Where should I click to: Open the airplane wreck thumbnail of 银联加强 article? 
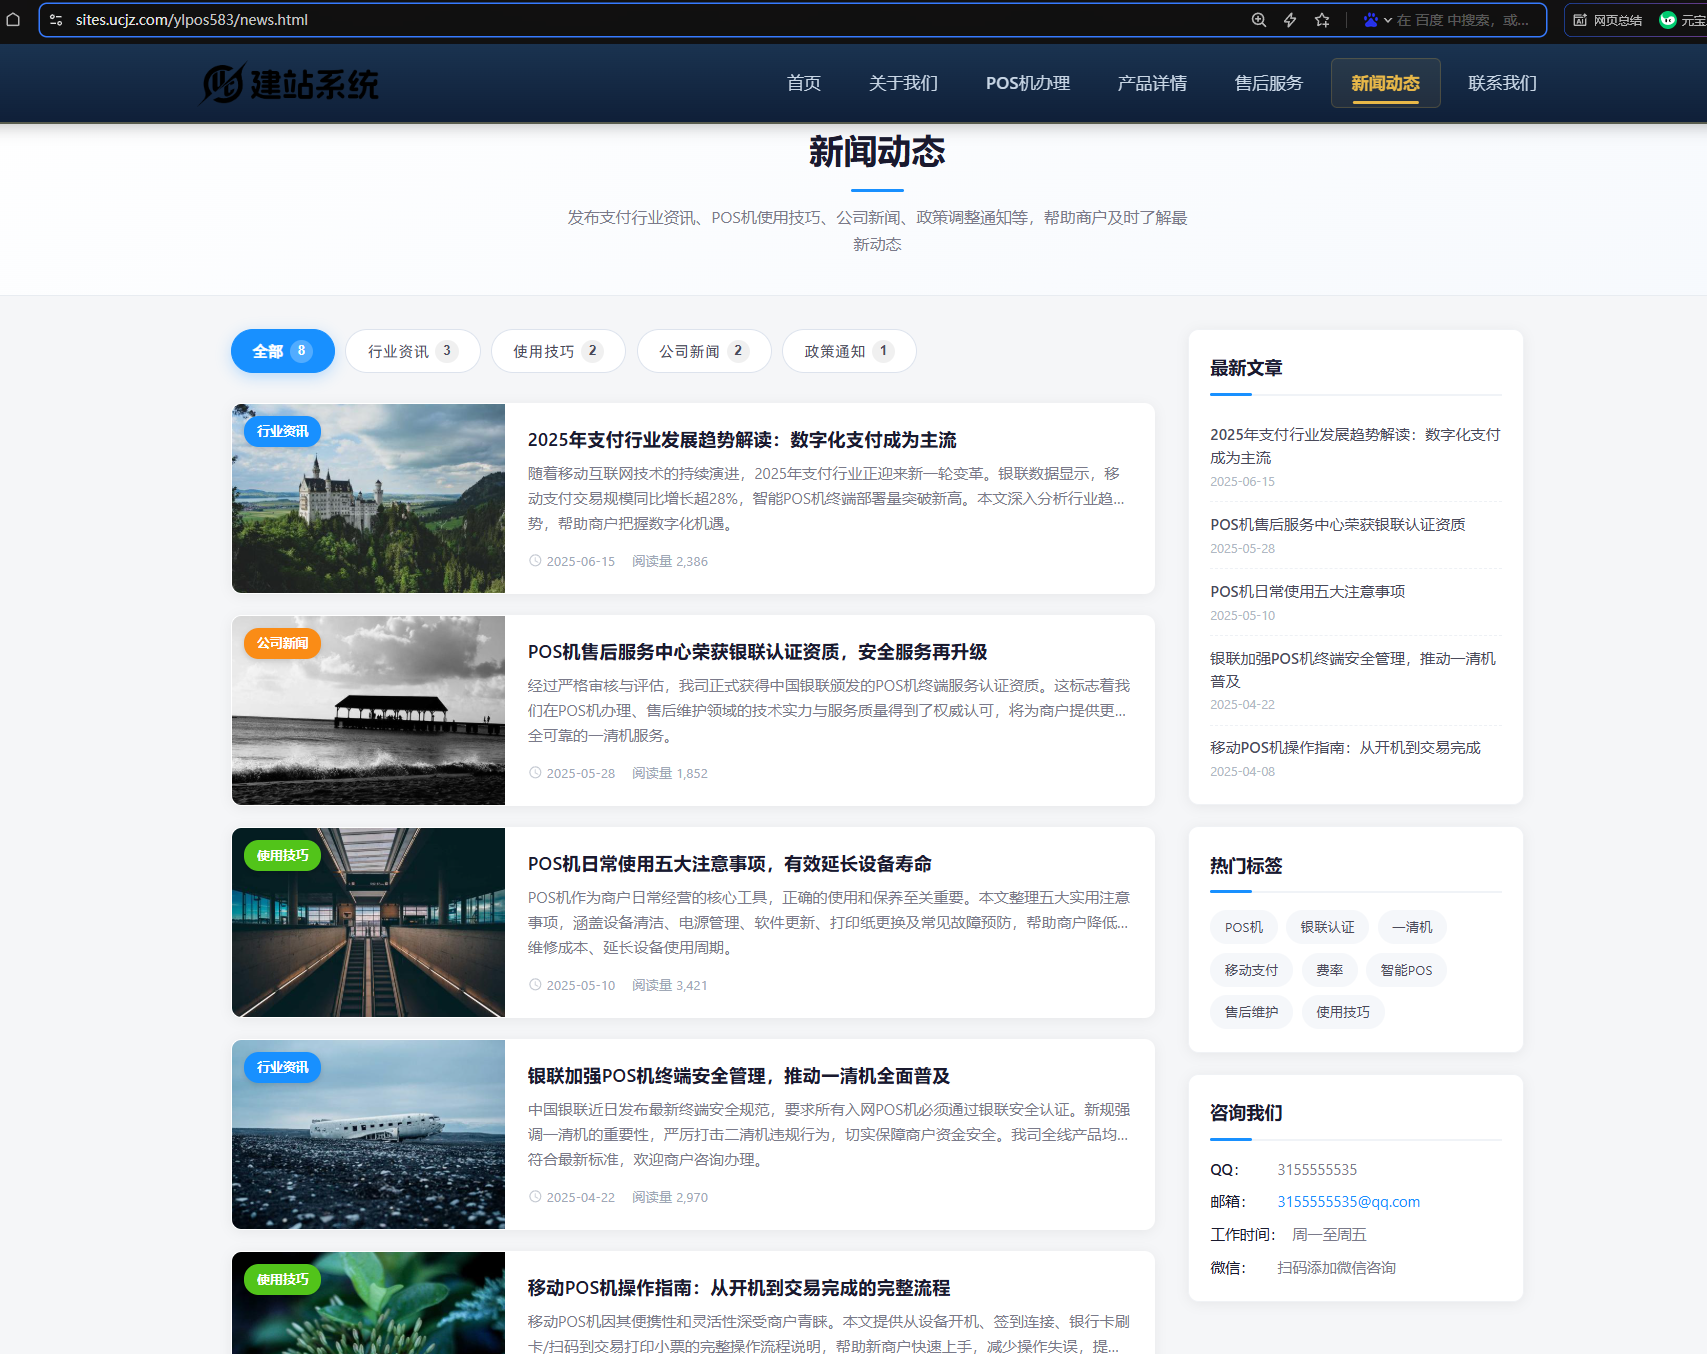click(368, 1134)
